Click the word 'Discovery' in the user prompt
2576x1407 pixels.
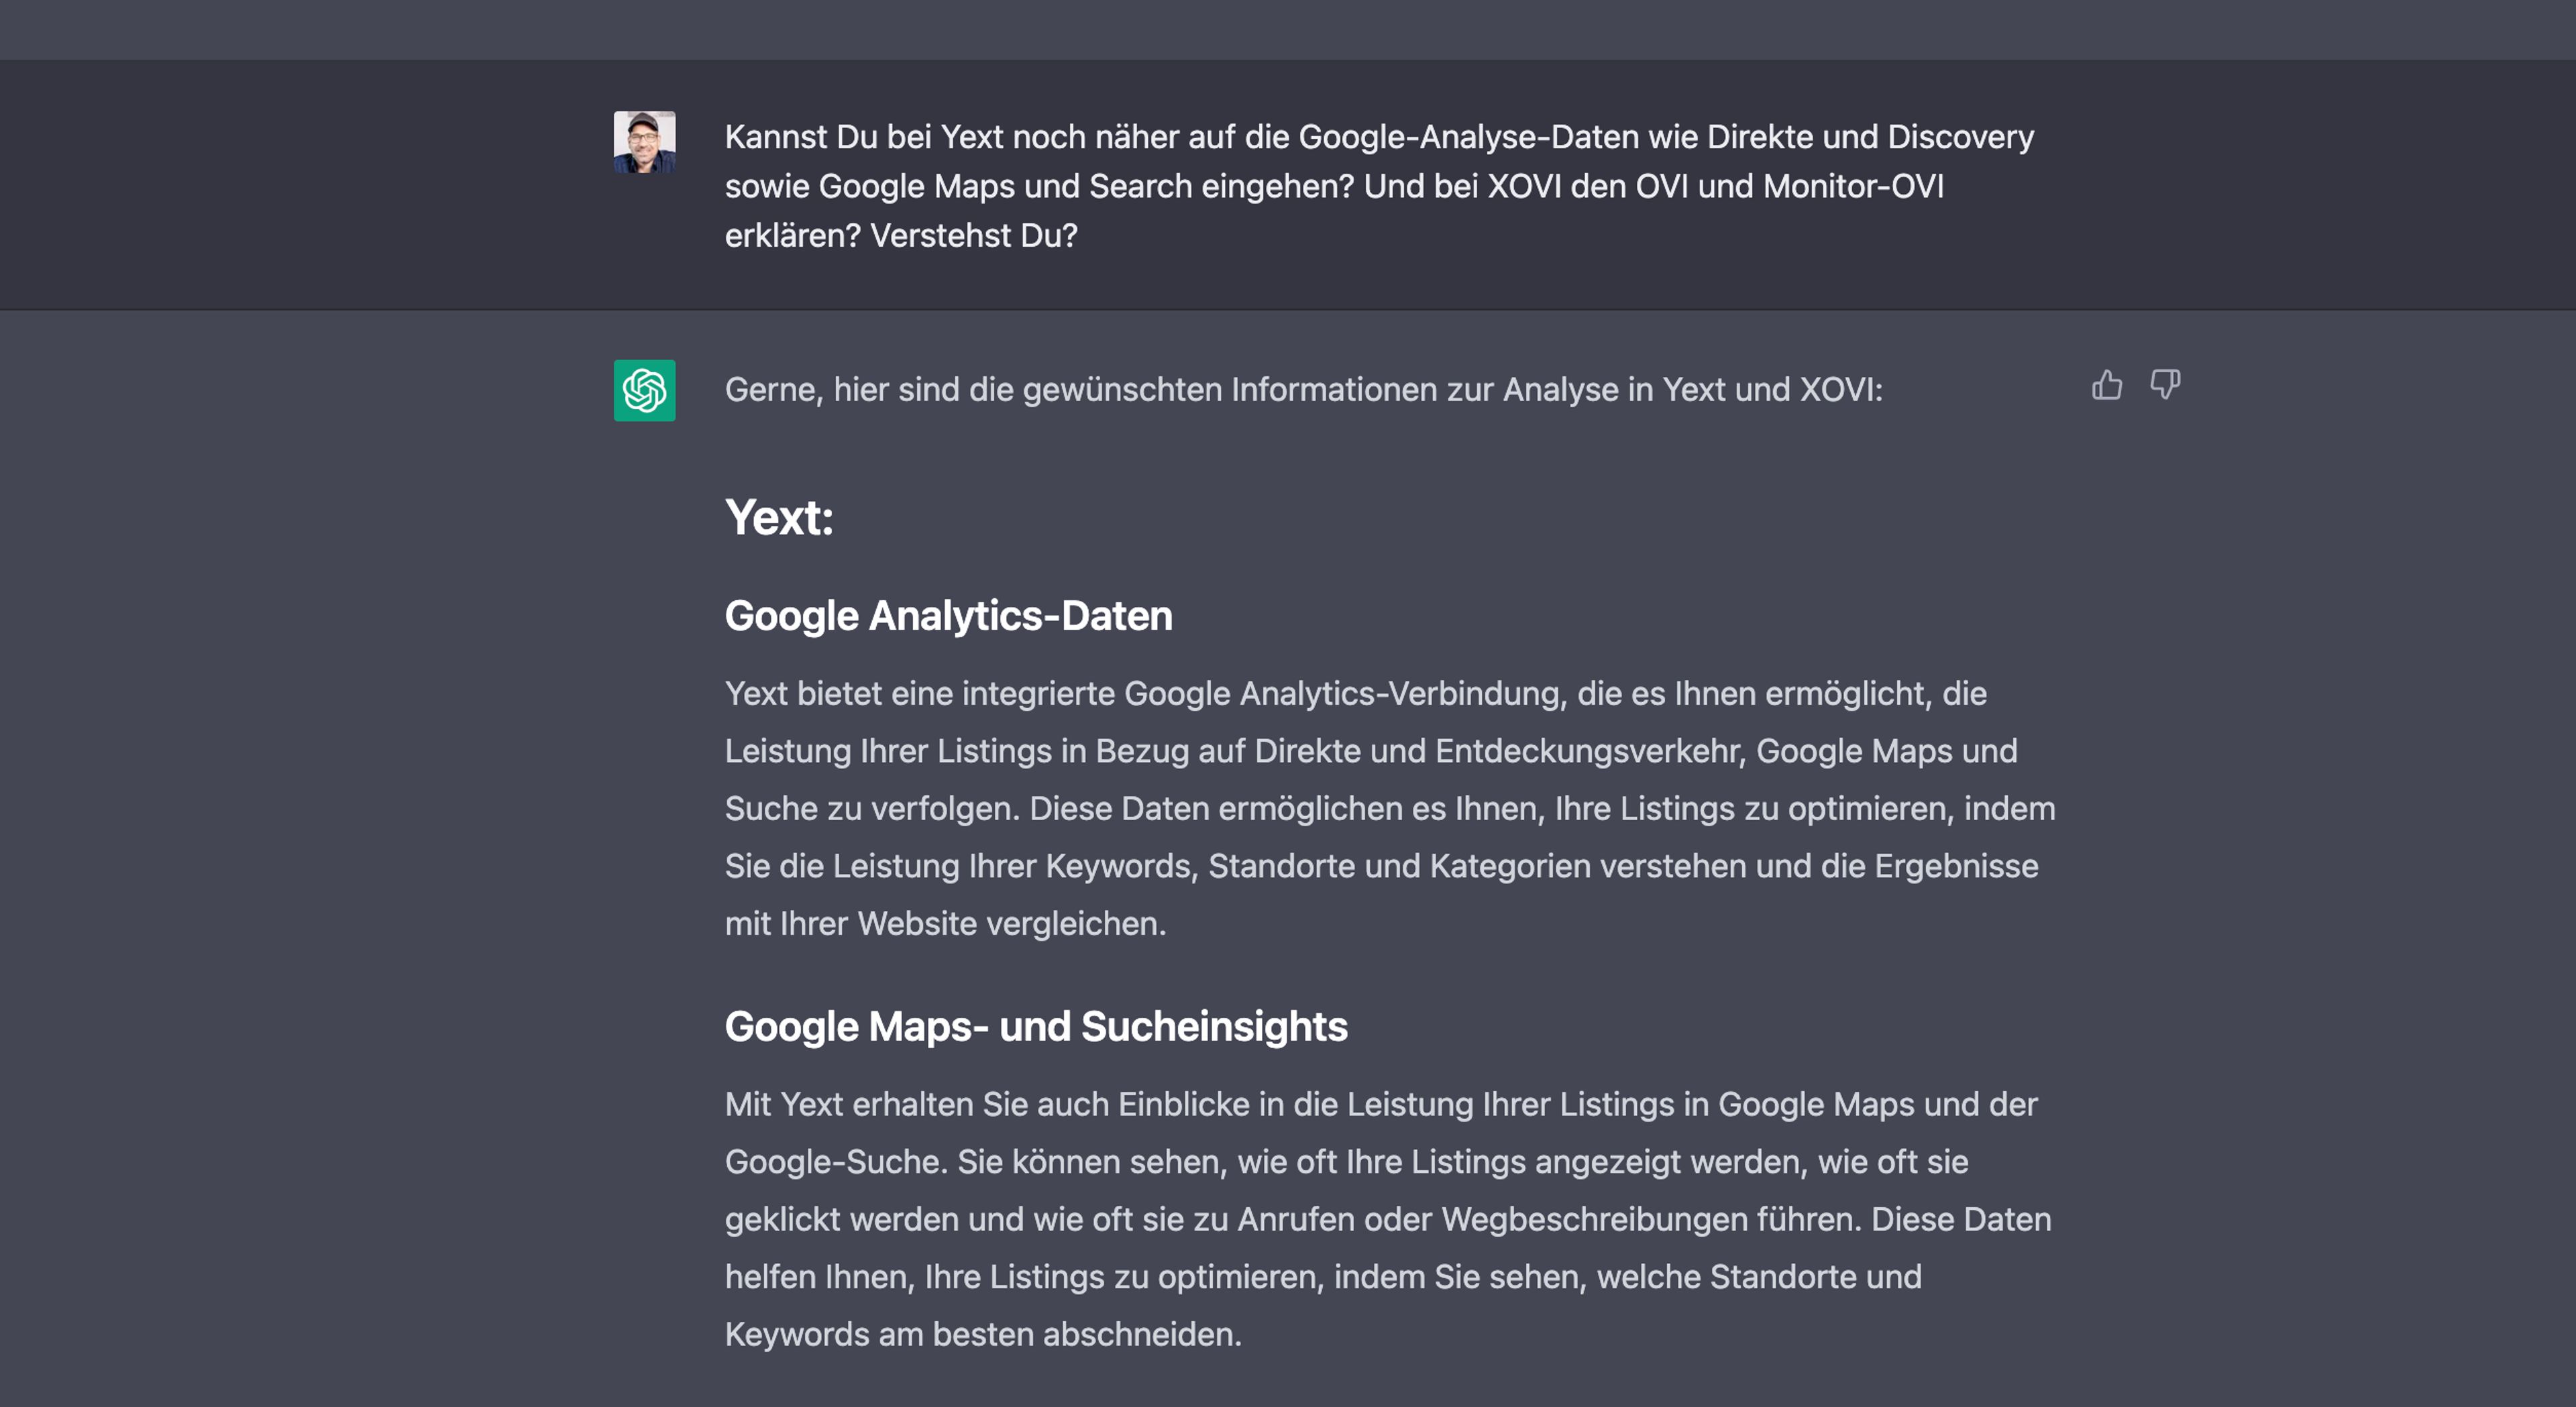tap(1960, 137)
